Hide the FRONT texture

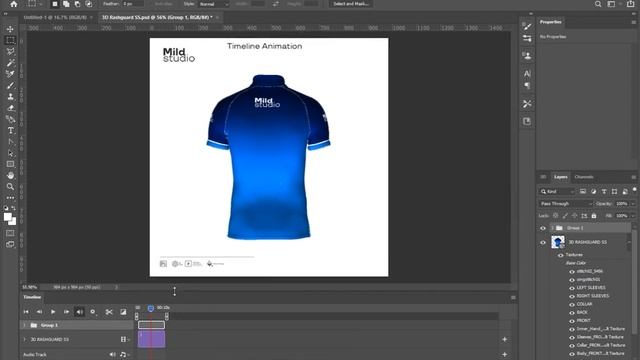click(572, 321)
